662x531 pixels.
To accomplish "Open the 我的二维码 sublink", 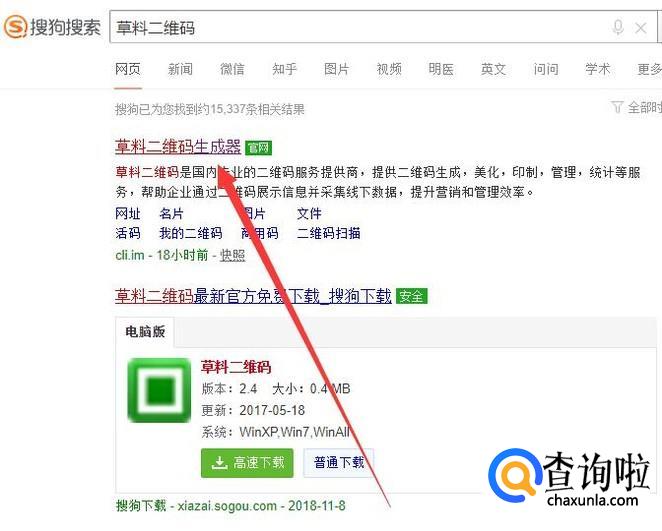I will pyautogui.click(x=190, y=233).
